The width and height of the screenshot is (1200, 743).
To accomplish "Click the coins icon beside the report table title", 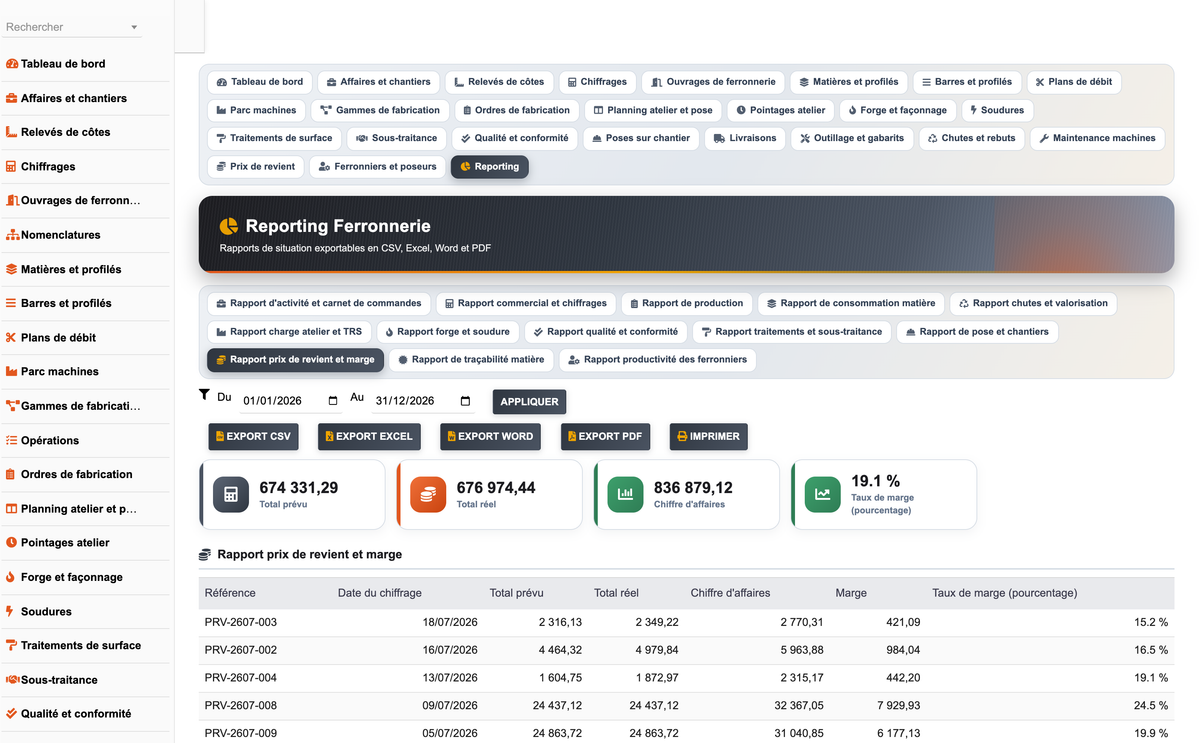I will click(205, 554).
